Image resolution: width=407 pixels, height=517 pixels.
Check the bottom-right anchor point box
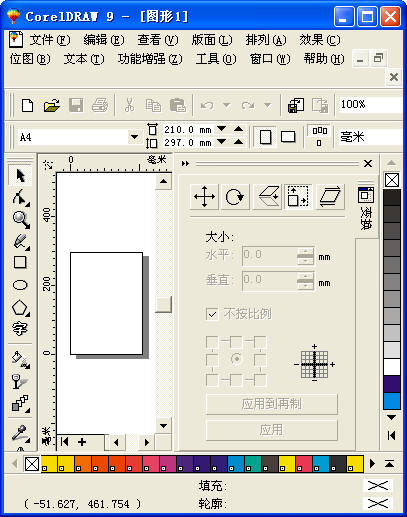260,380
